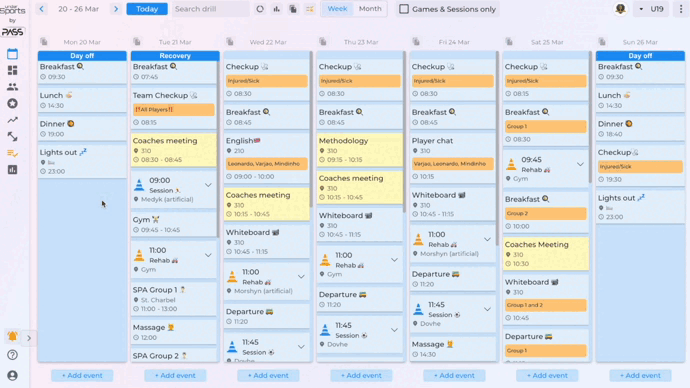Open the players group icon in sidebar
This screenshot has height=388, width=690.
pos(12,87)
